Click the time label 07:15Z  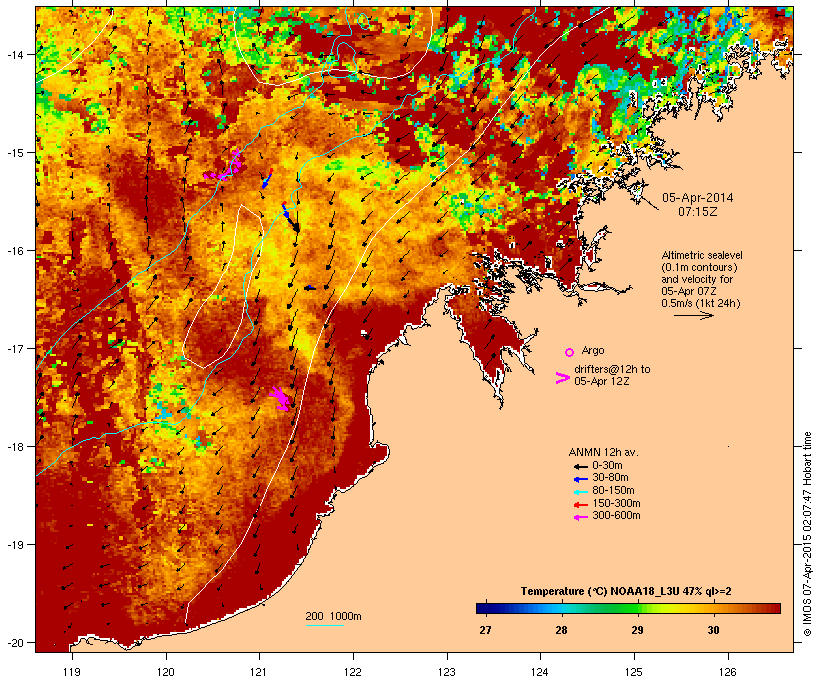(x=698, y=212)
